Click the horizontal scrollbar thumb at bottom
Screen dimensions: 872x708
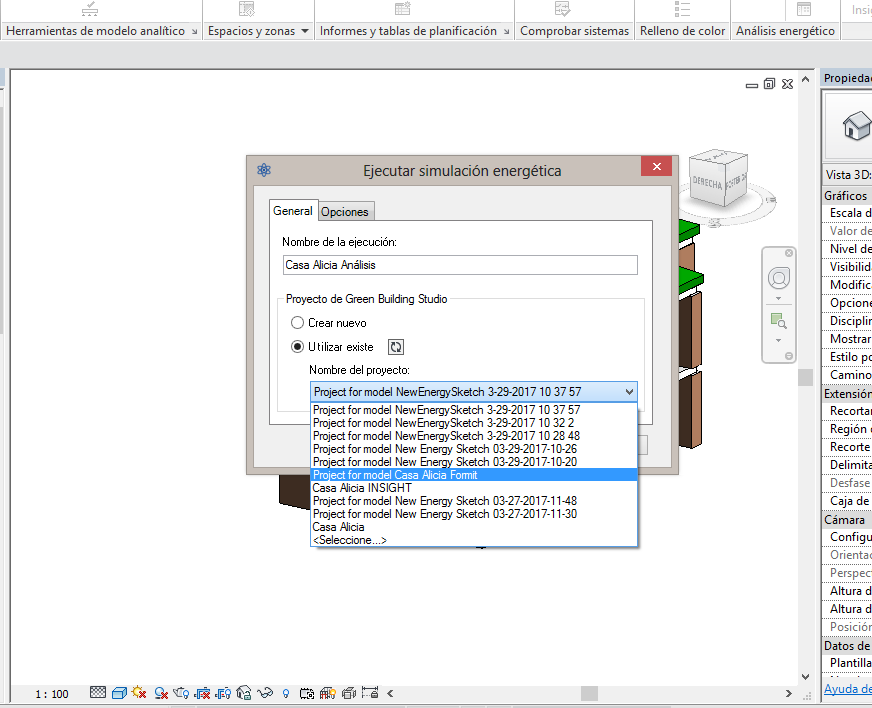(x=589, y=694)
